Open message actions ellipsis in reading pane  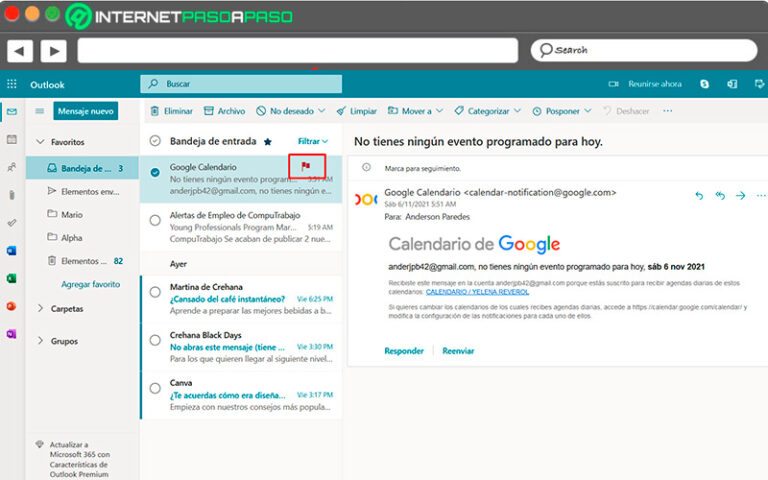761,195
